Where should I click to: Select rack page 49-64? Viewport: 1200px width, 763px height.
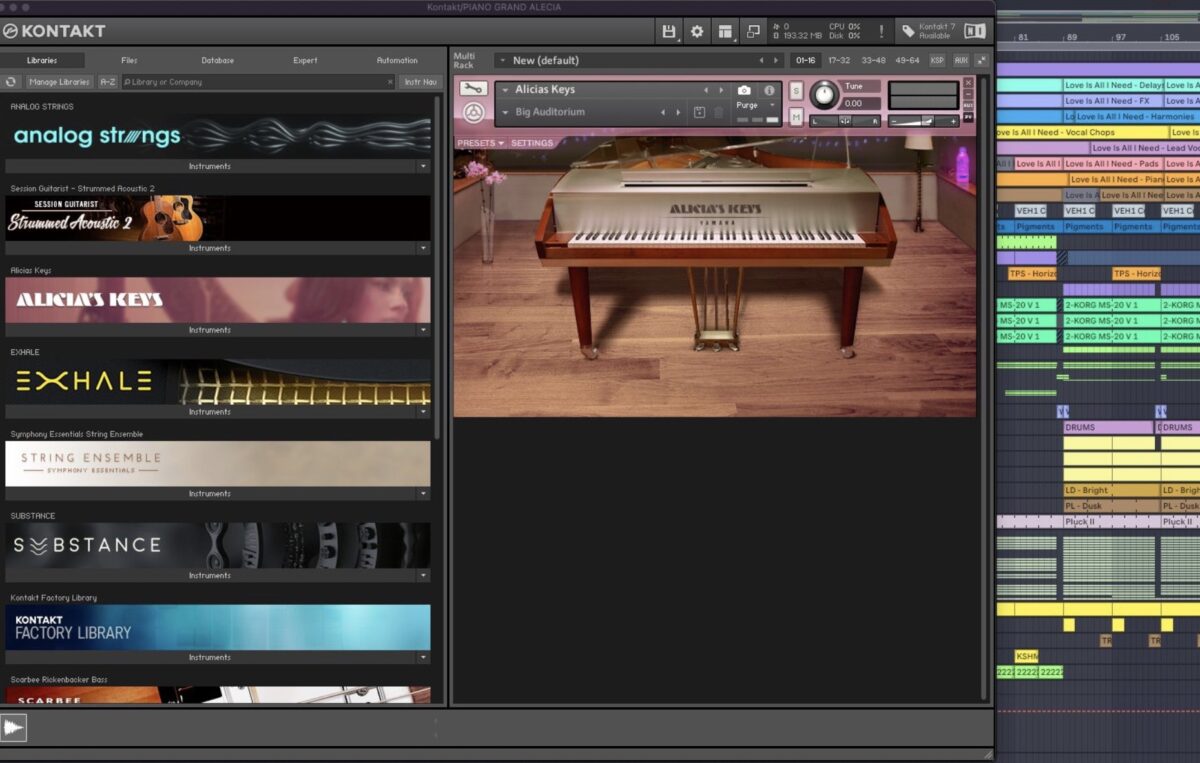pyautogui.click(x=907, y=60)
